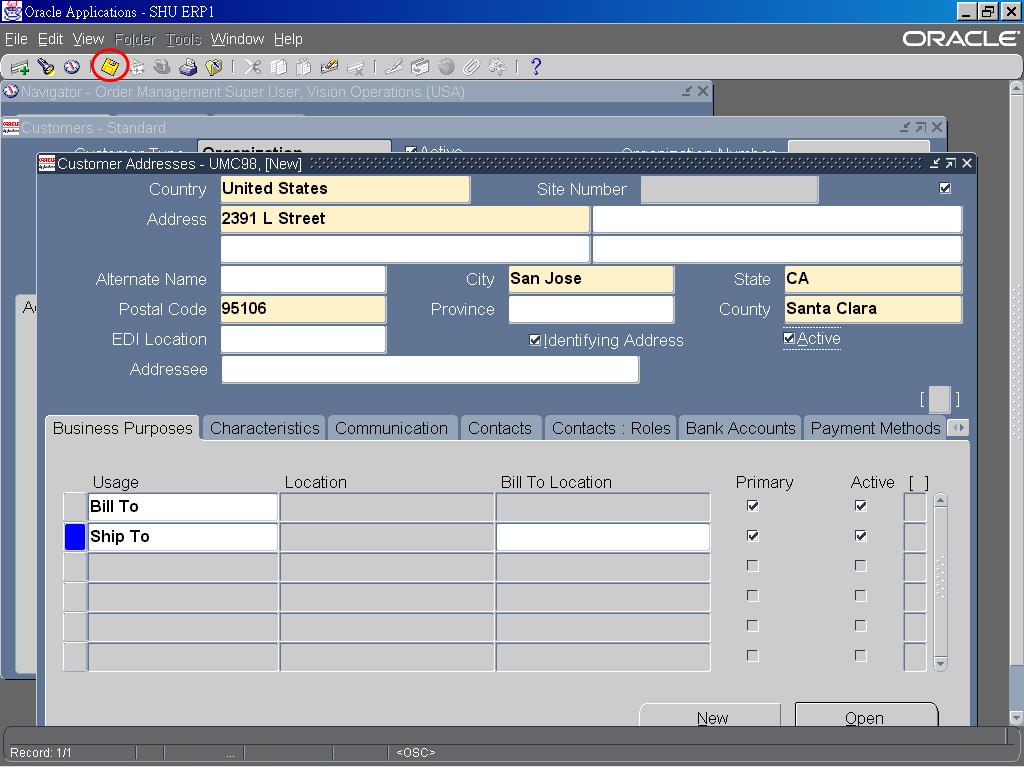Click the Switch Responsibilities hat icon

point(162,67)
